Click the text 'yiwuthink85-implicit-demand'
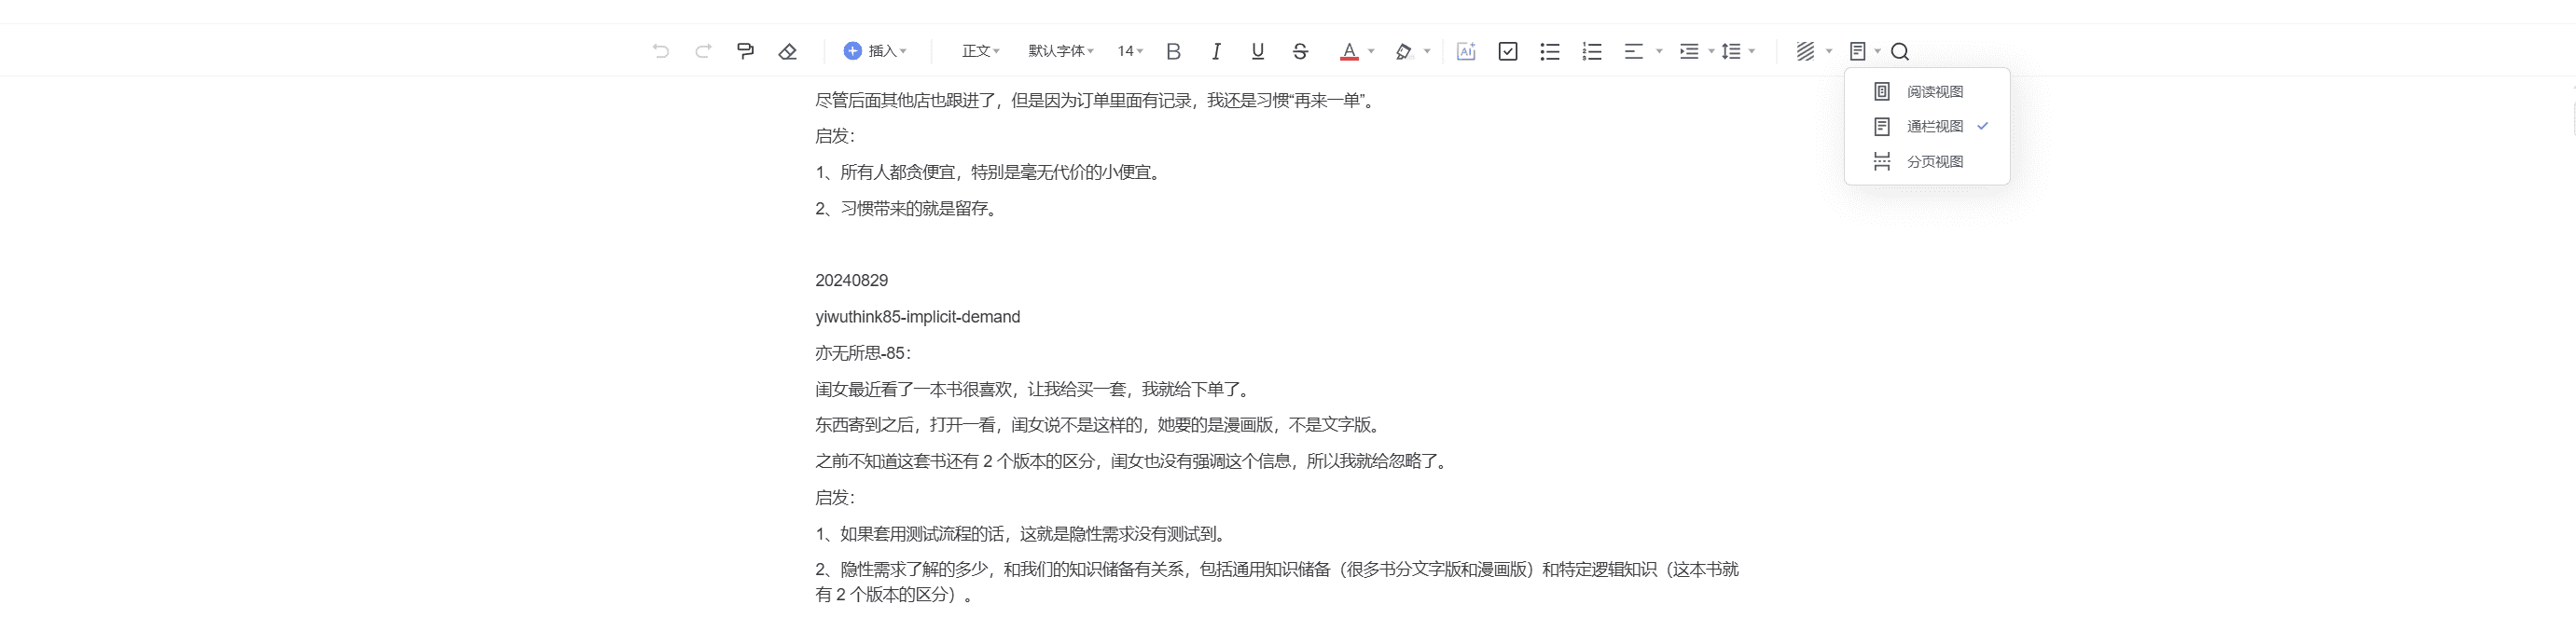The height and width of the screenshot is (618, 2576). click(917, 317)
